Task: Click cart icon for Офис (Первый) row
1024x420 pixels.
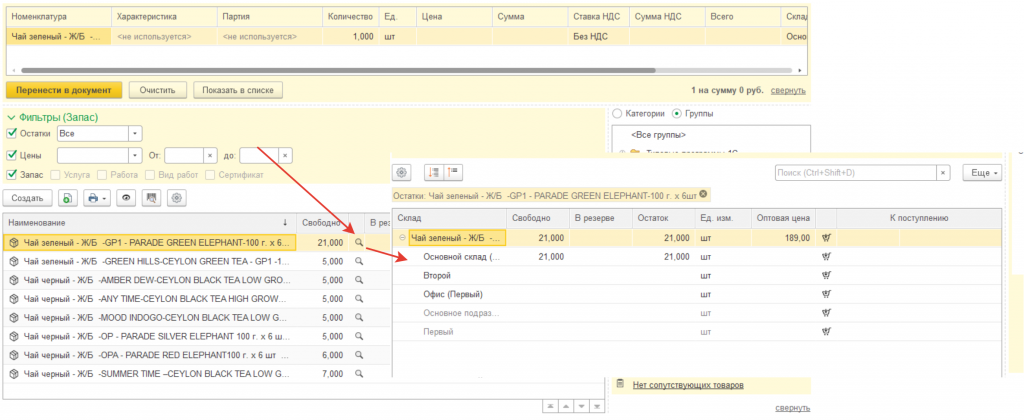Action: pyautogui.click(x=826, y=294)
